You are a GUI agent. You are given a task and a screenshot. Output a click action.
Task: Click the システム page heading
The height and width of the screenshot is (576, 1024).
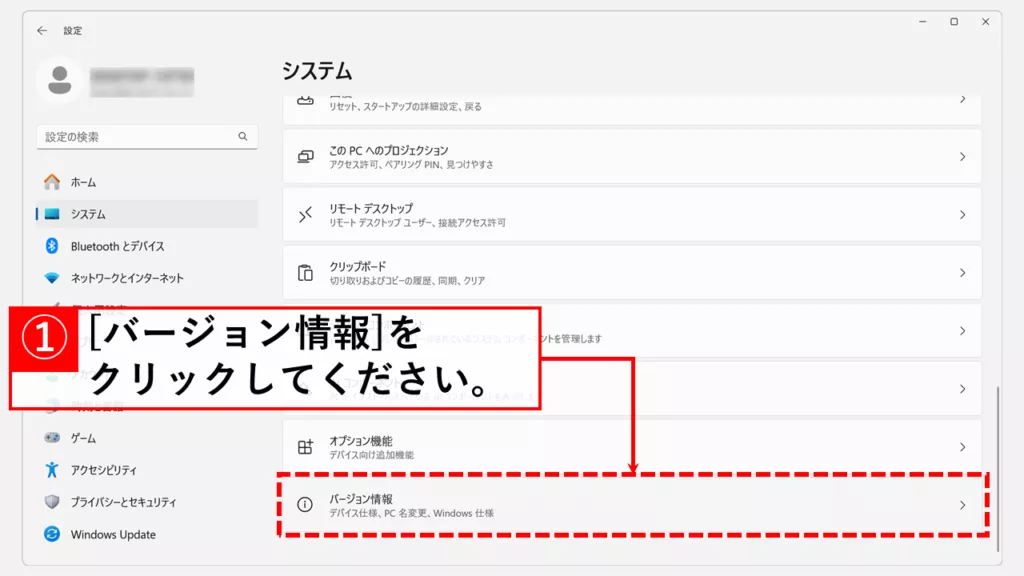point(317,71)
